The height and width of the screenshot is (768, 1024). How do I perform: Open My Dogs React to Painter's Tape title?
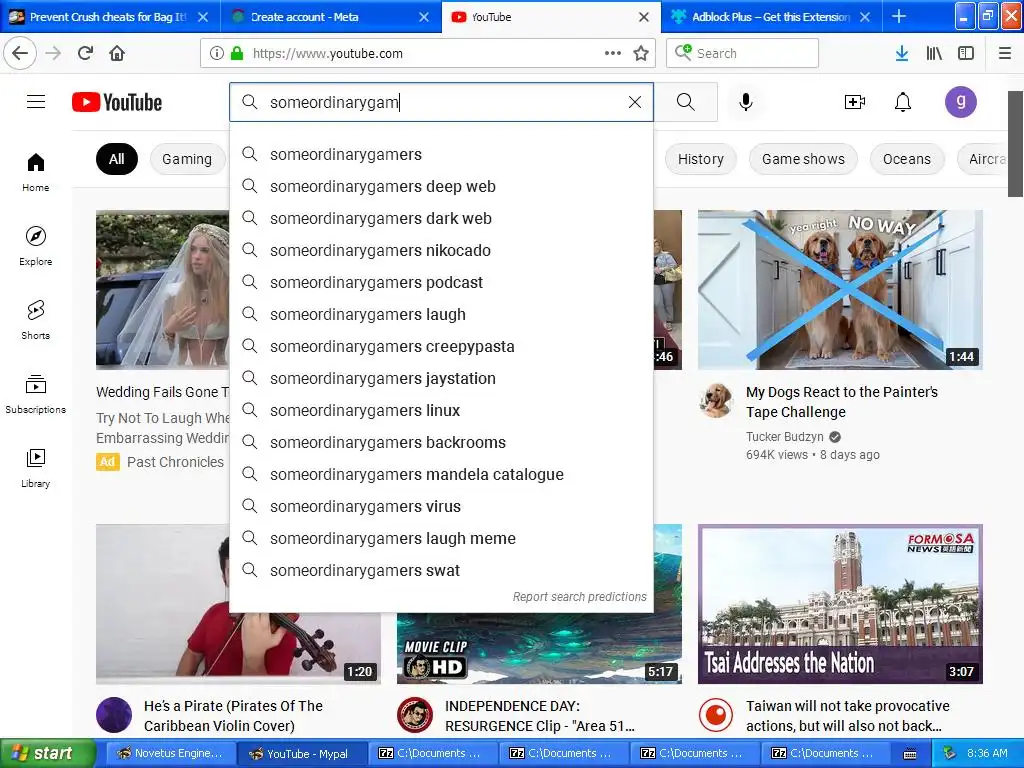(x=842, y=402)
